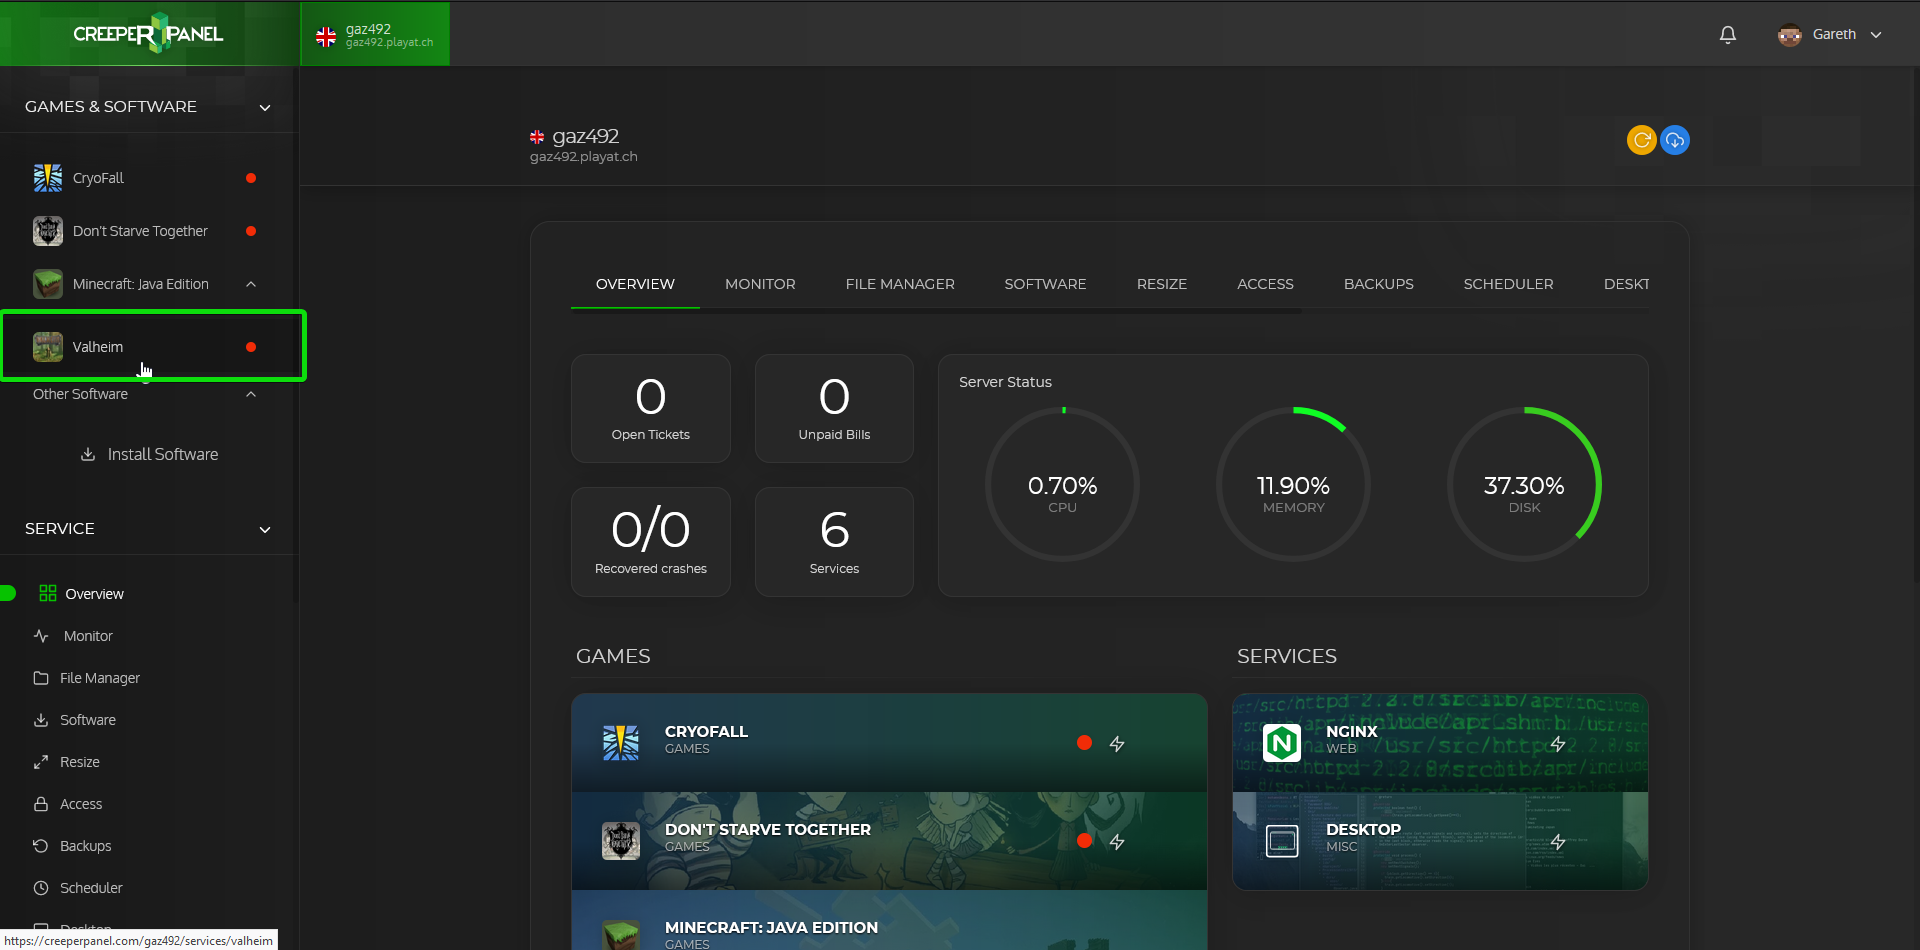The height and width of the screenshot is (950, 1920).
Task: Open the notifications bell
Action: click(1727, 35)
